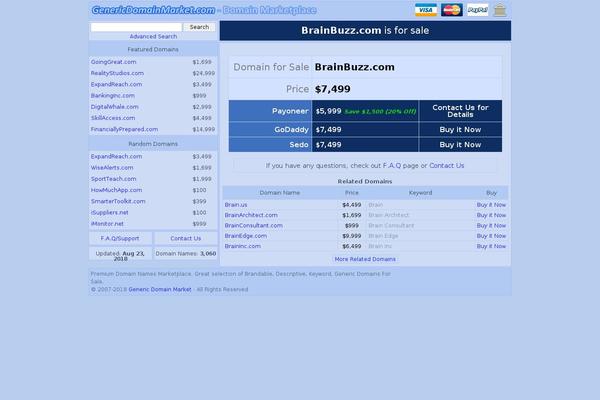Open SkillAccess.com listing
The image size is (600, 400).
(x=113, y=118)
